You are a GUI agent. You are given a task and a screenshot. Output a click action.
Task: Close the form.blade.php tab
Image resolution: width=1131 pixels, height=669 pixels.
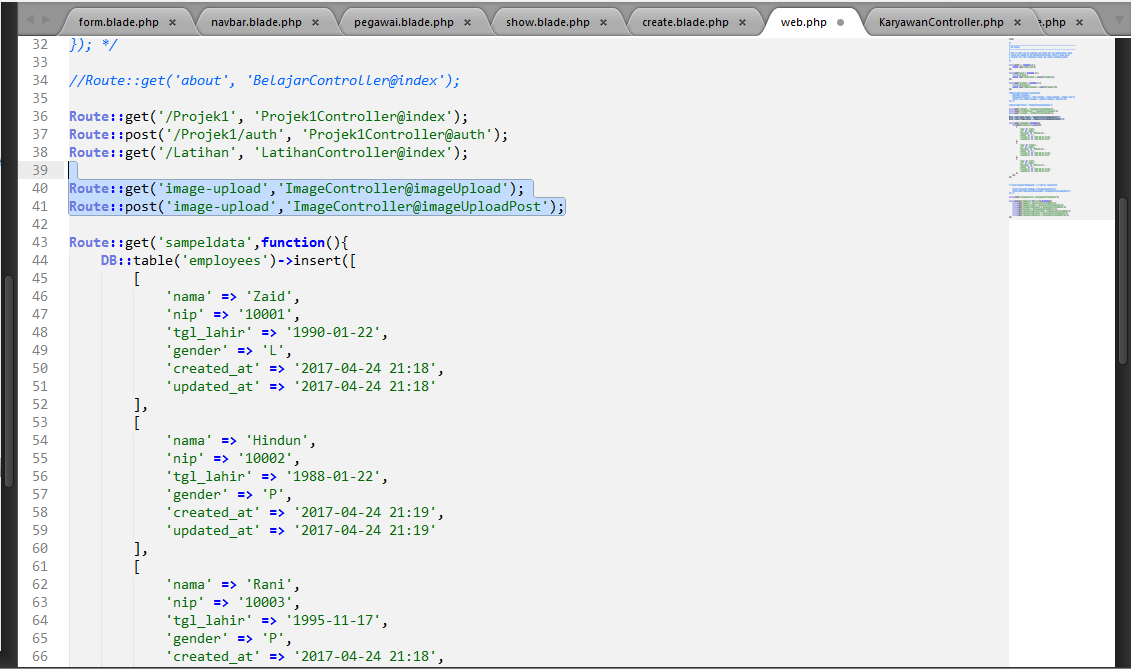click(x=172, y=22)
